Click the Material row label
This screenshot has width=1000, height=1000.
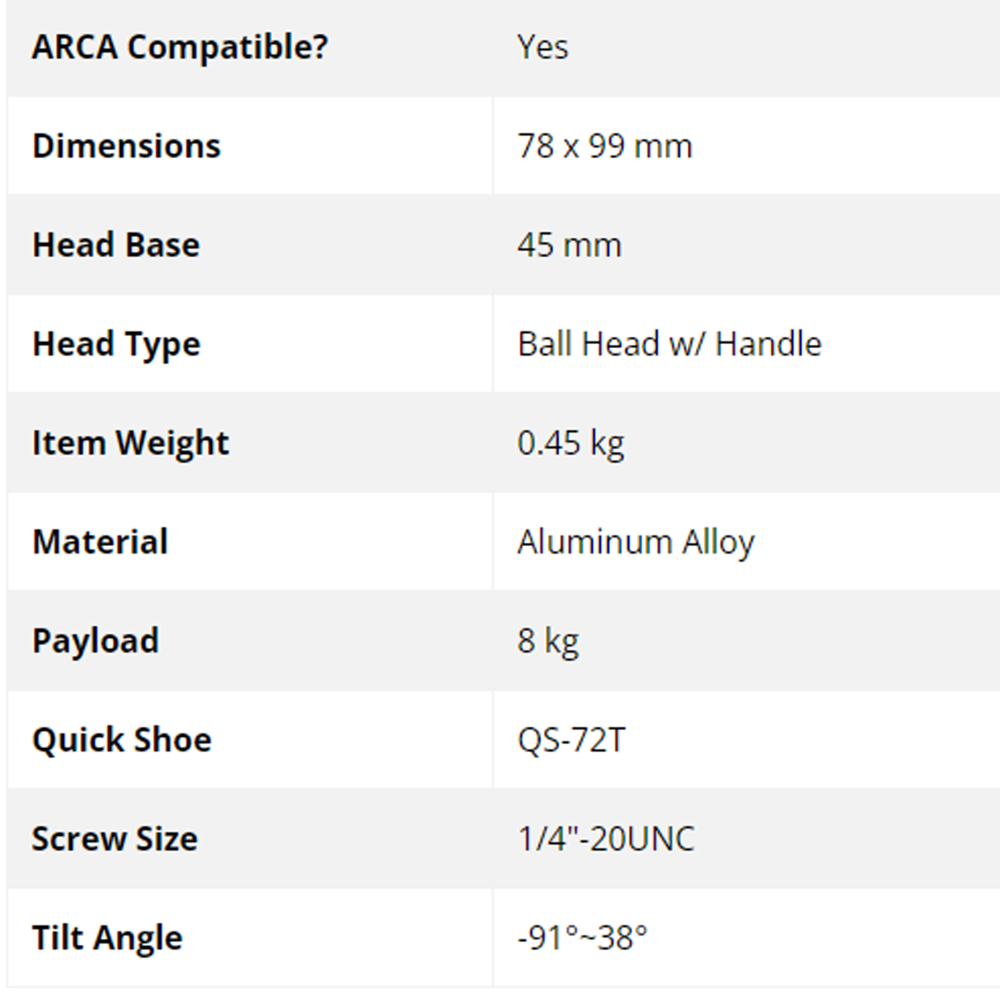tap(100, 542)
